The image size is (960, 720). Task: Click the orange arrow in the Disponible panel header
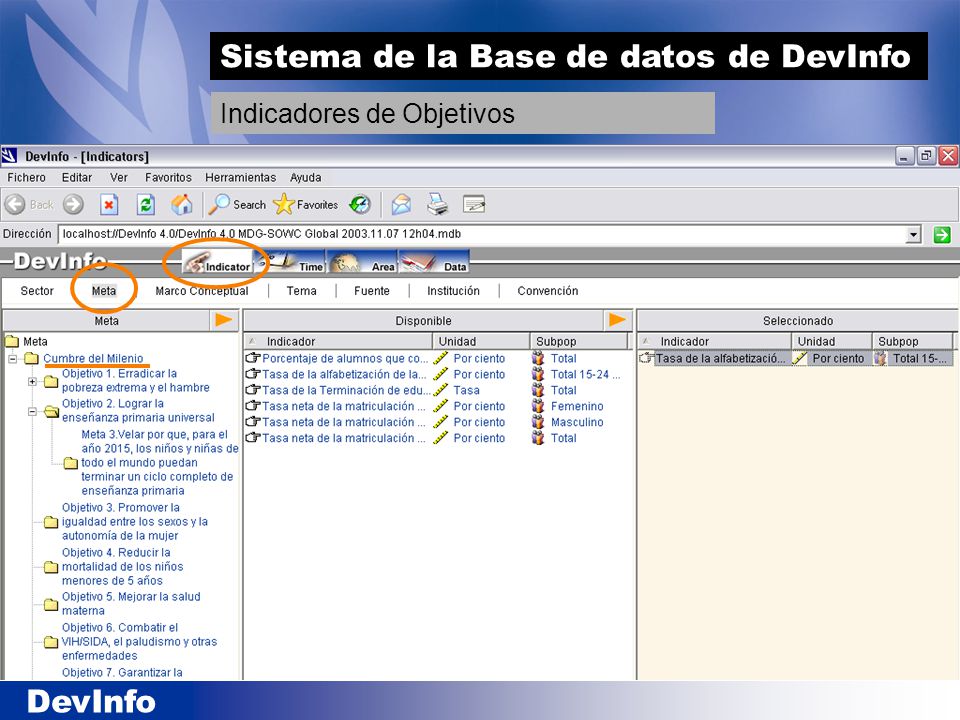click(617, 320)
